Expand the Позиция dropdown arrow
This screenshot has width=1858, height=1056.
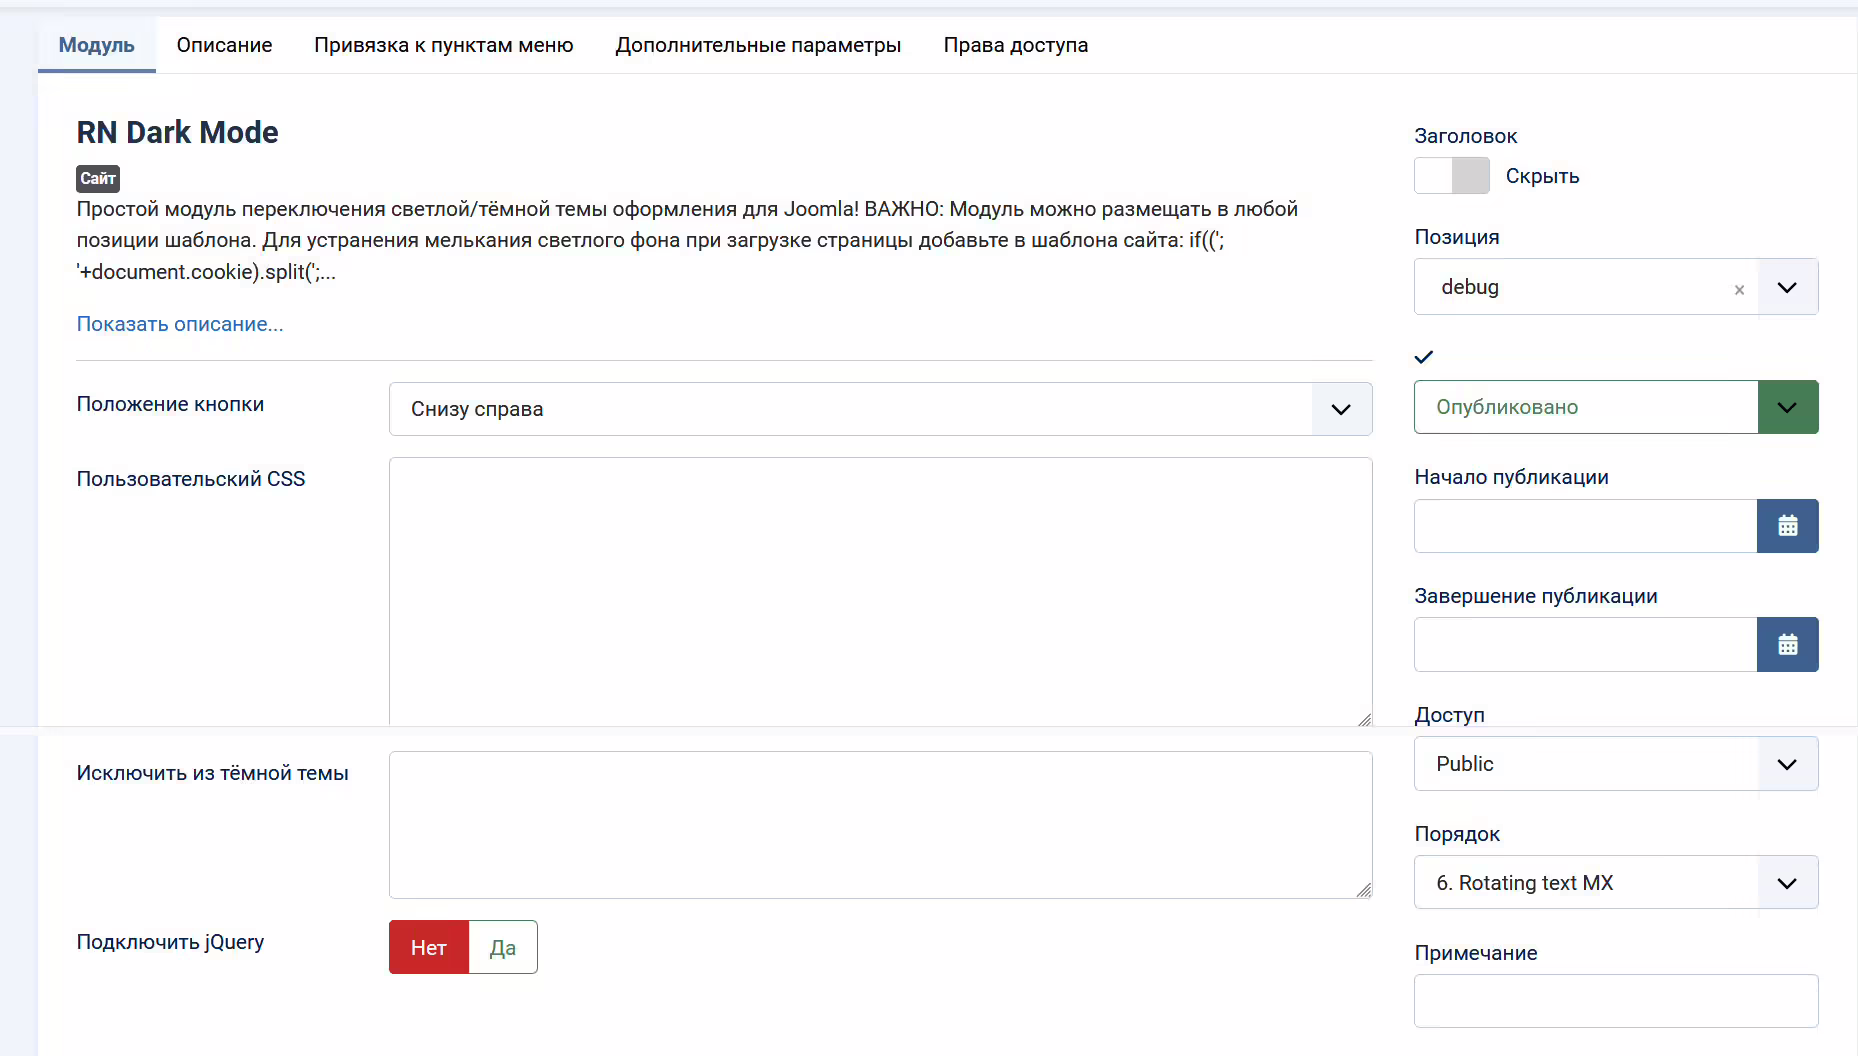click(1787, 287)
